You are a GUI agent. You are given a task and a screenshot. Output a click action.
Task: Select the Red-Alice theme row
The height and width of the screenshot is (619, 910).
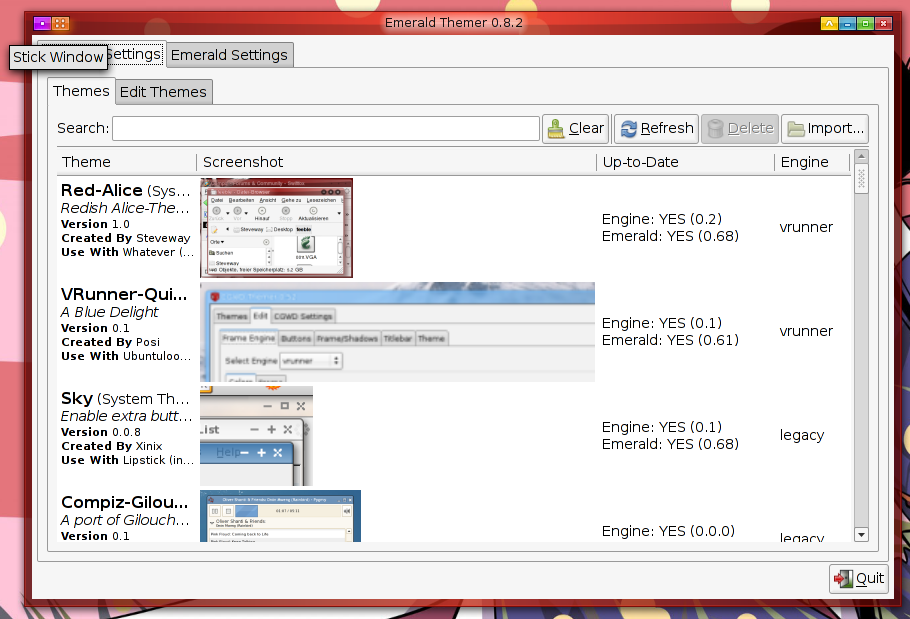[455, 227]
